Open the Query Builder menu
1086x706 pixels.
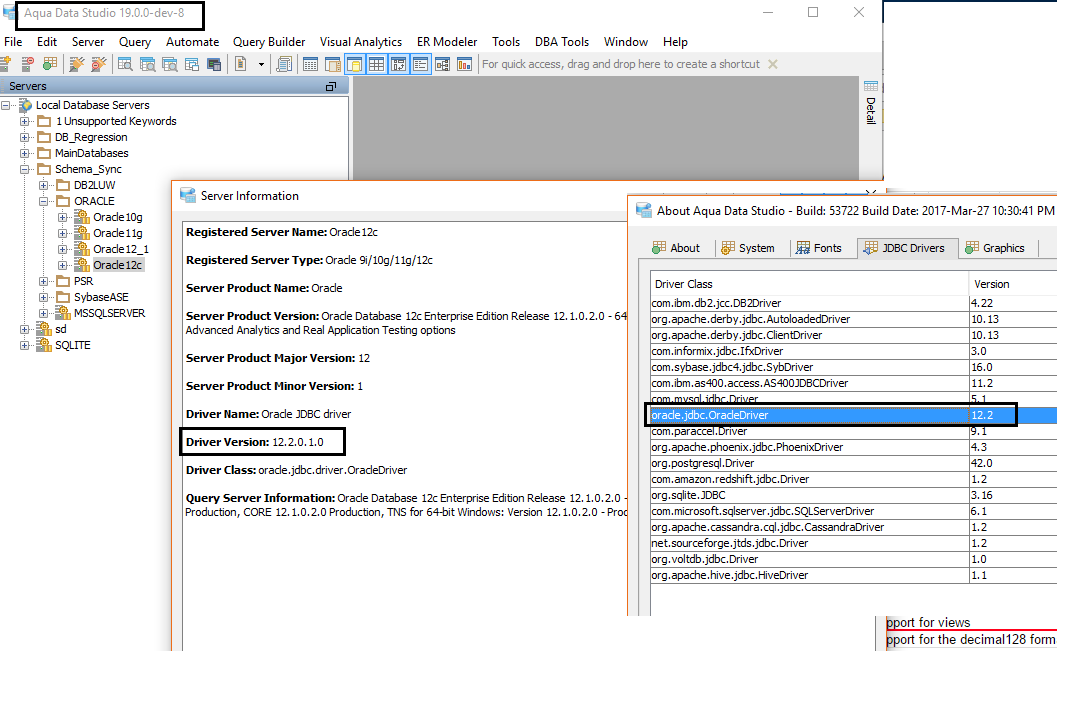pyautogui.click(x=269, y=42)
